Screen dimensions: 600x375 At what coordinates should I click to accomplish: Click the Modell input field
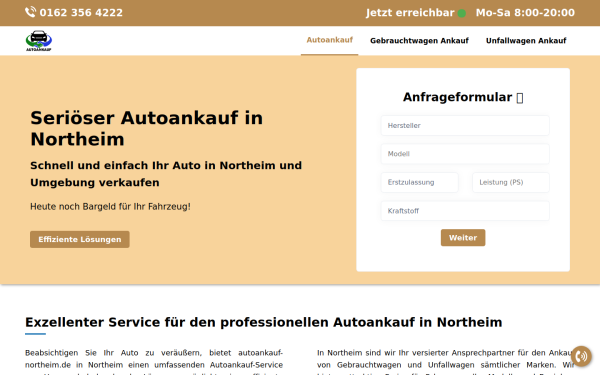465,154
